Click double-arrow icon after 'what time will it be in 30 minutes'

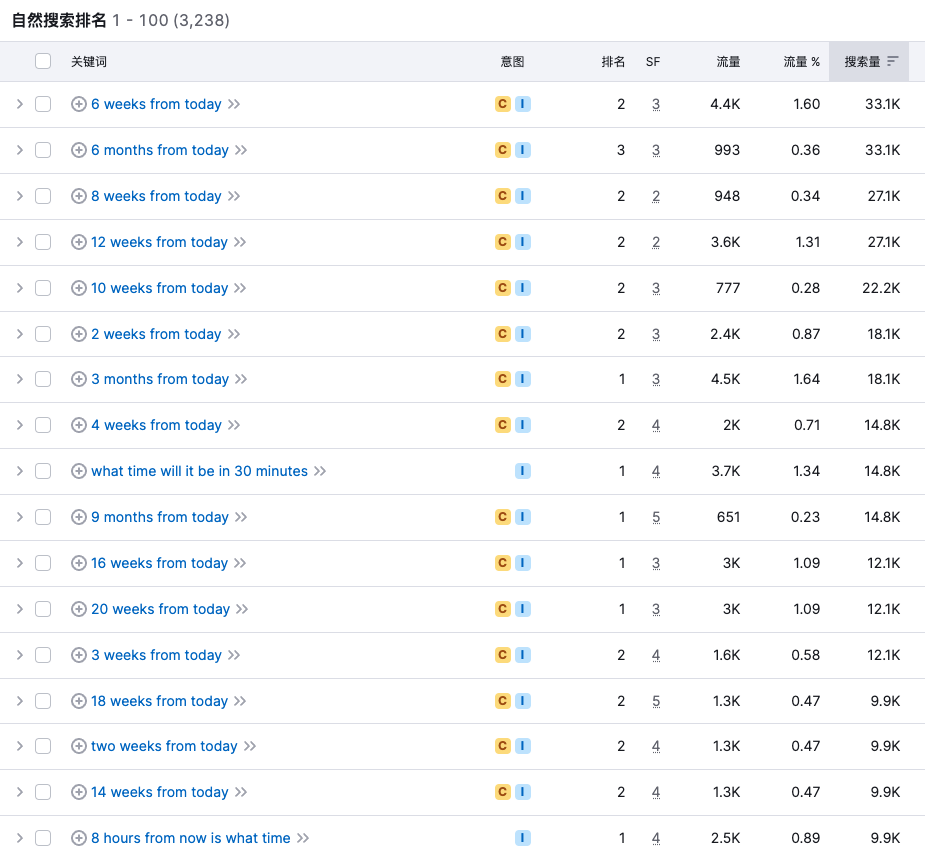click(x=320, y=471)
